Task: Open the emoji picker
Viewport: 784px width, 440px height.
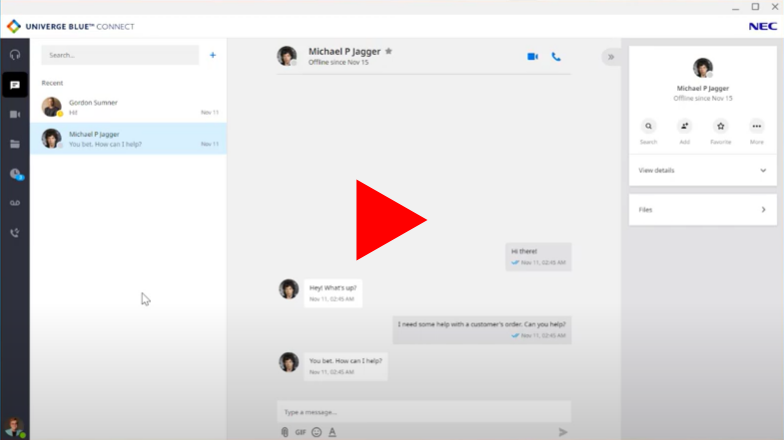Action: [316, 432]
